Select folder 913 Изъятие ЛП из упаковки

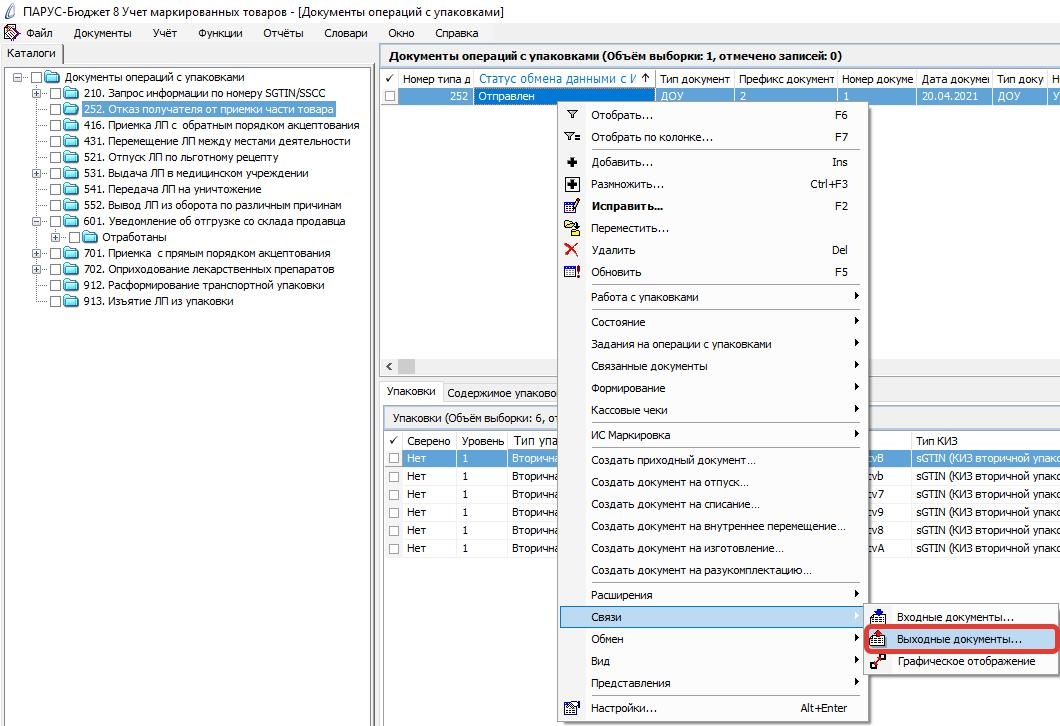point(158,301)
